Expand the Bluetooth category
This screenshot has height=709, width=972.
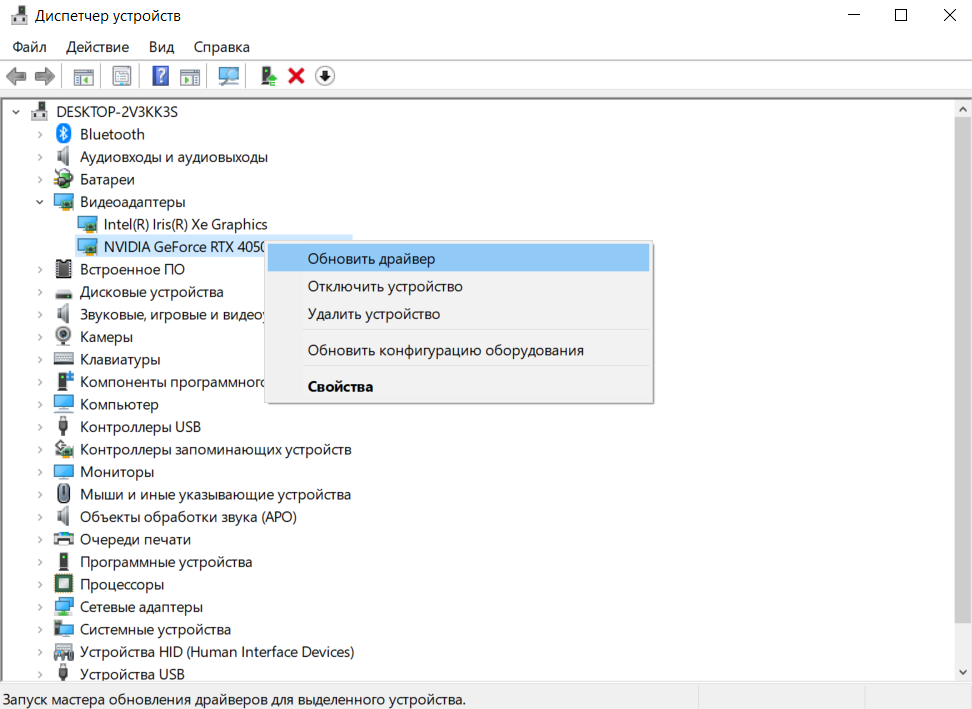[x=40, y=134]
